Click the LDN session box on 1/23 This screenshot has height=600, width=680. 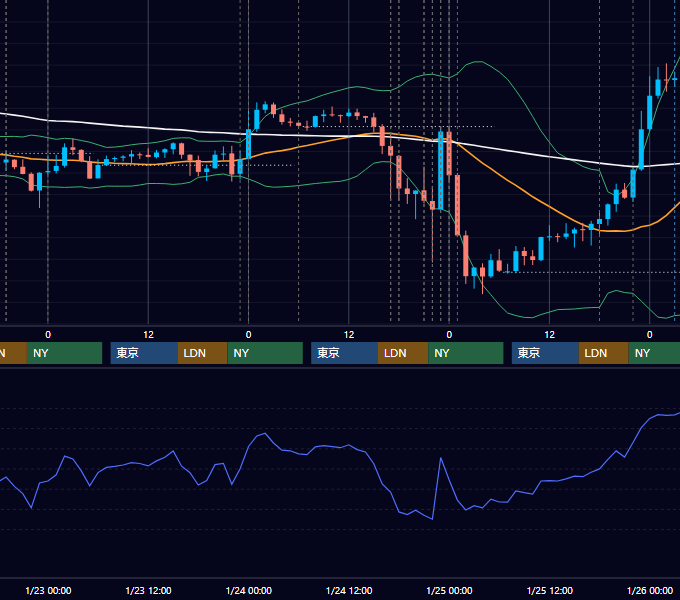203,353
